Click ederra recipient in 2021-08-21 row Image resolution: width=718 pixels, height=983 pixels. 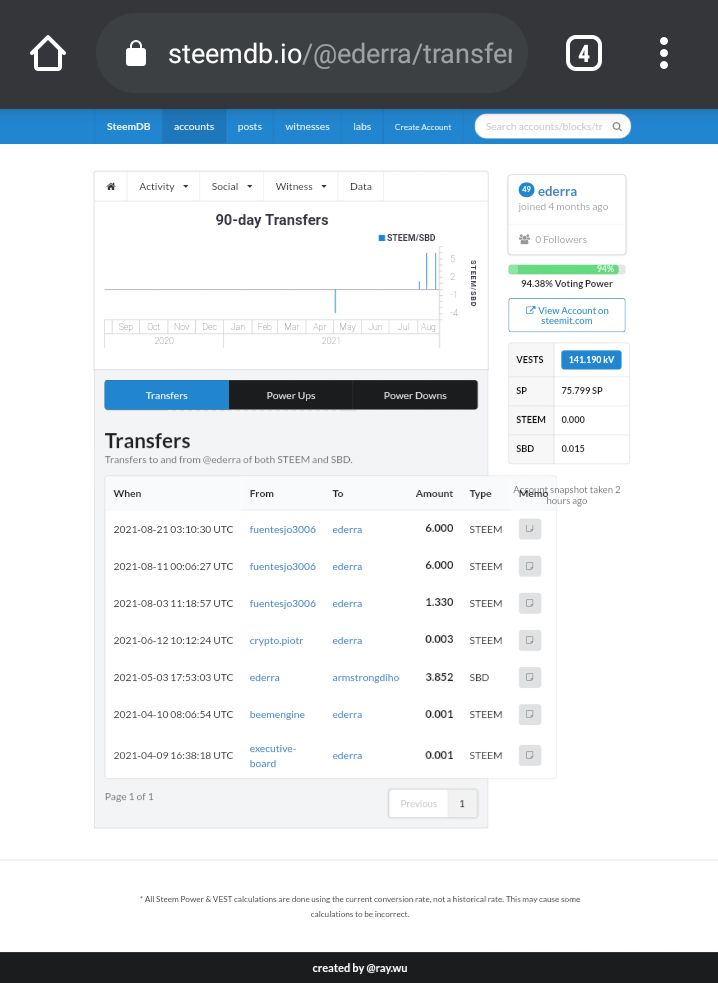(x=347, y=529)
